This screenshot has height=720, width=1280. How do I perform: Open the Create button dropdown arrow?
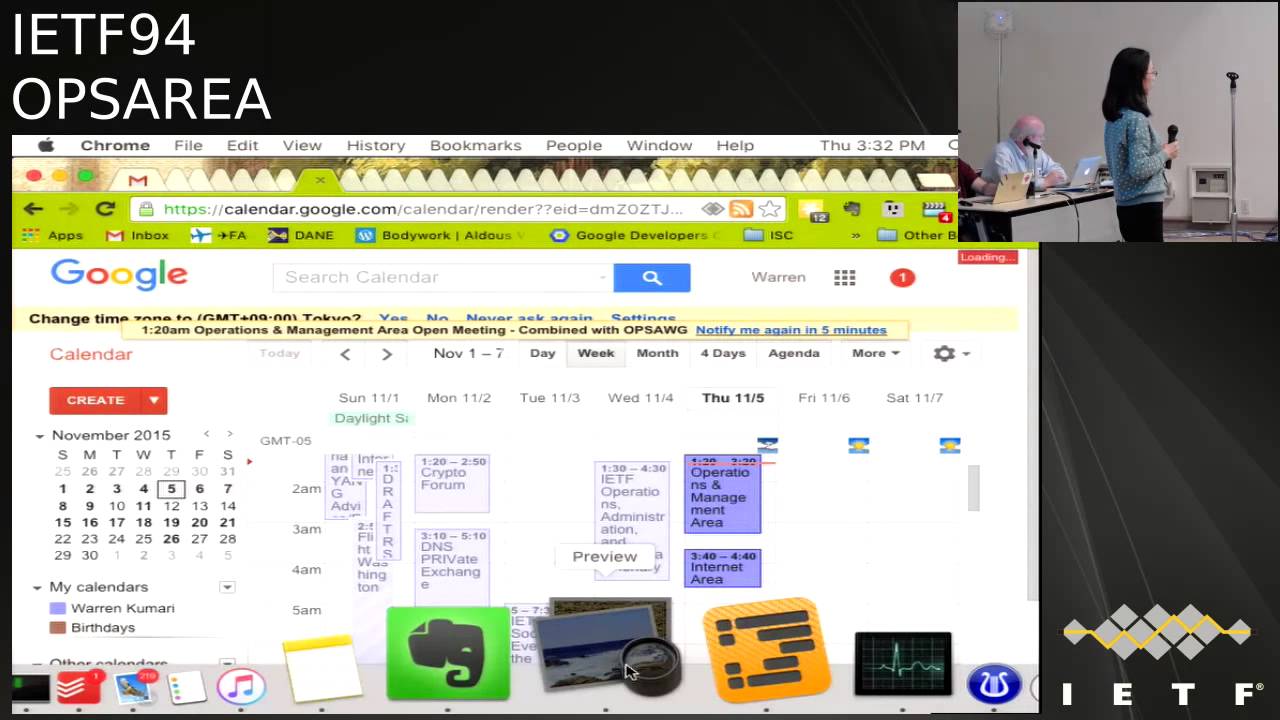pos(154,400)
